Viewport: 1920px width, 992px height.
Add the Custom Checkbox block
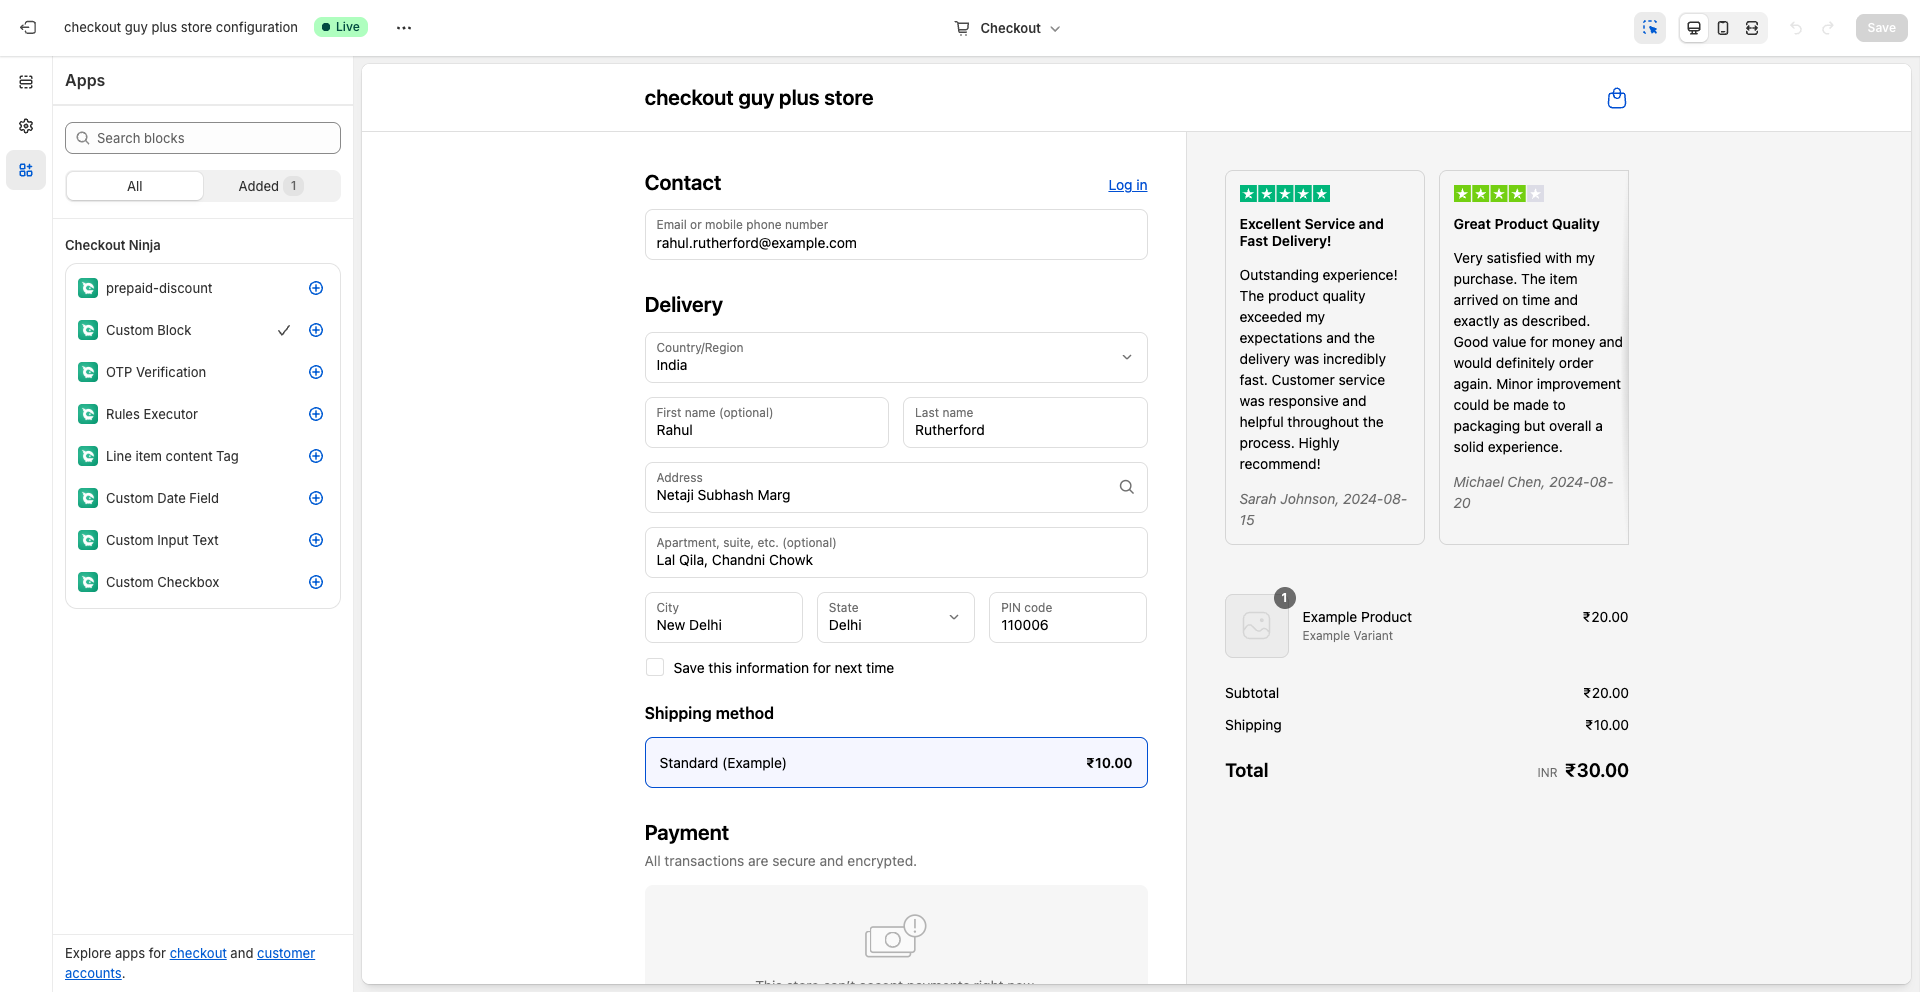316,582
